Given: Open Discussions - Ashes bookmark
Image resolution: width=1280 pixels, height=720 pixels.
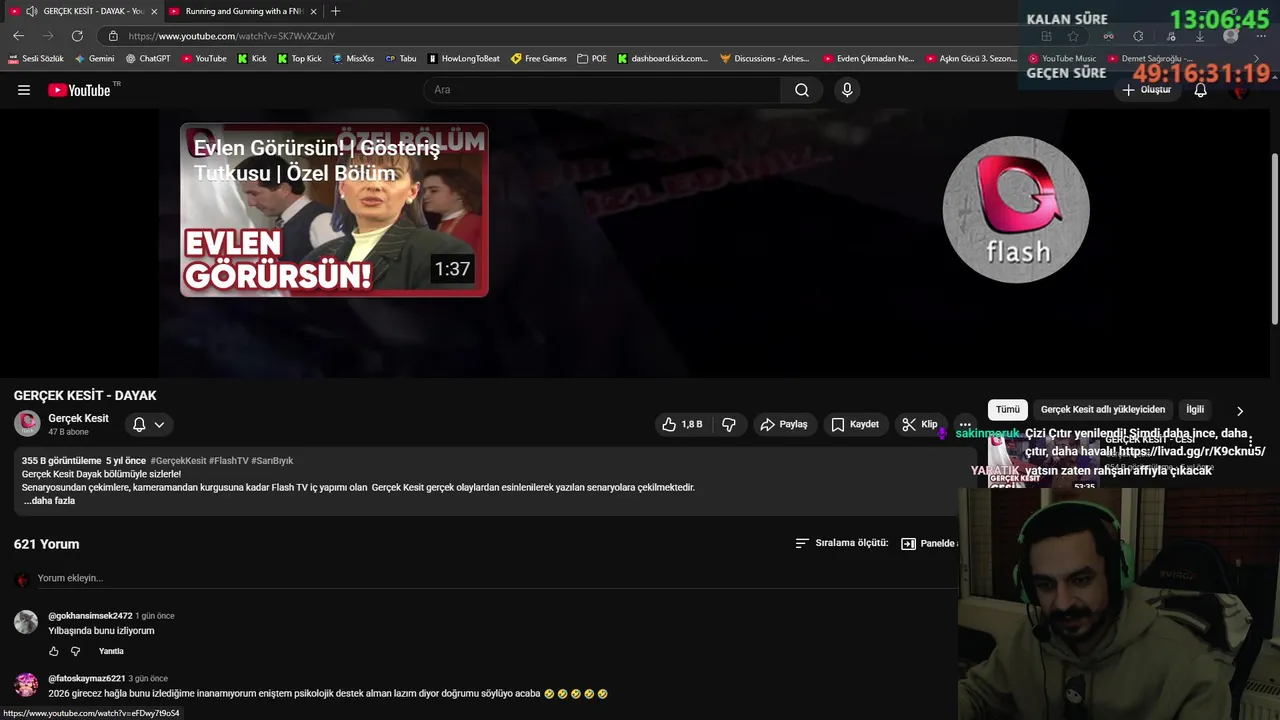Looking at the screenshot, I should tap(764, 59).
